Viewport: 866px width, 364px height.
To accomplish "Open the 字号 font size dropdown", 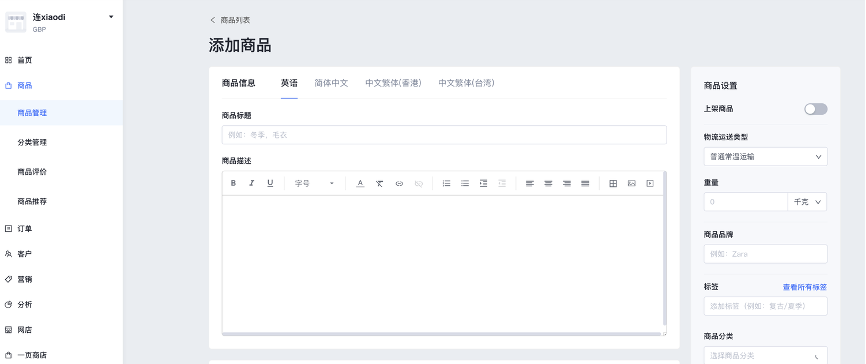I will [314, 183].
